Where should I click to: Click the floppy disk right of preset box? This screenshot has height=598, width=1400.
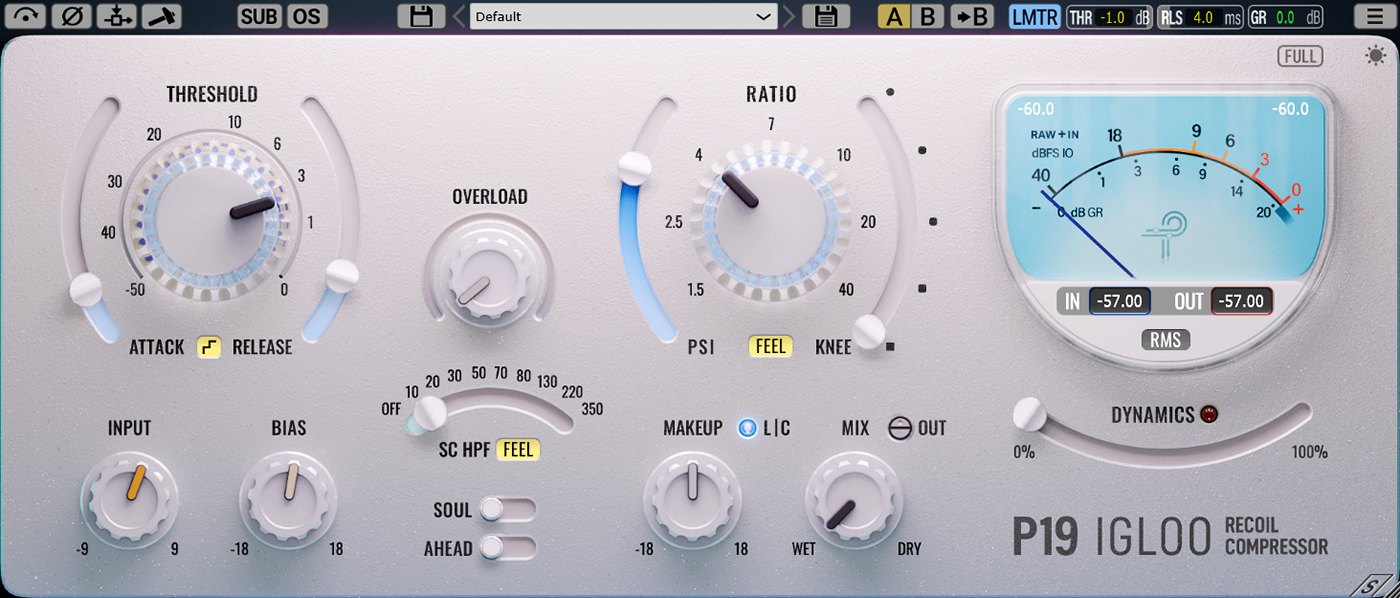tap(826, 16)
